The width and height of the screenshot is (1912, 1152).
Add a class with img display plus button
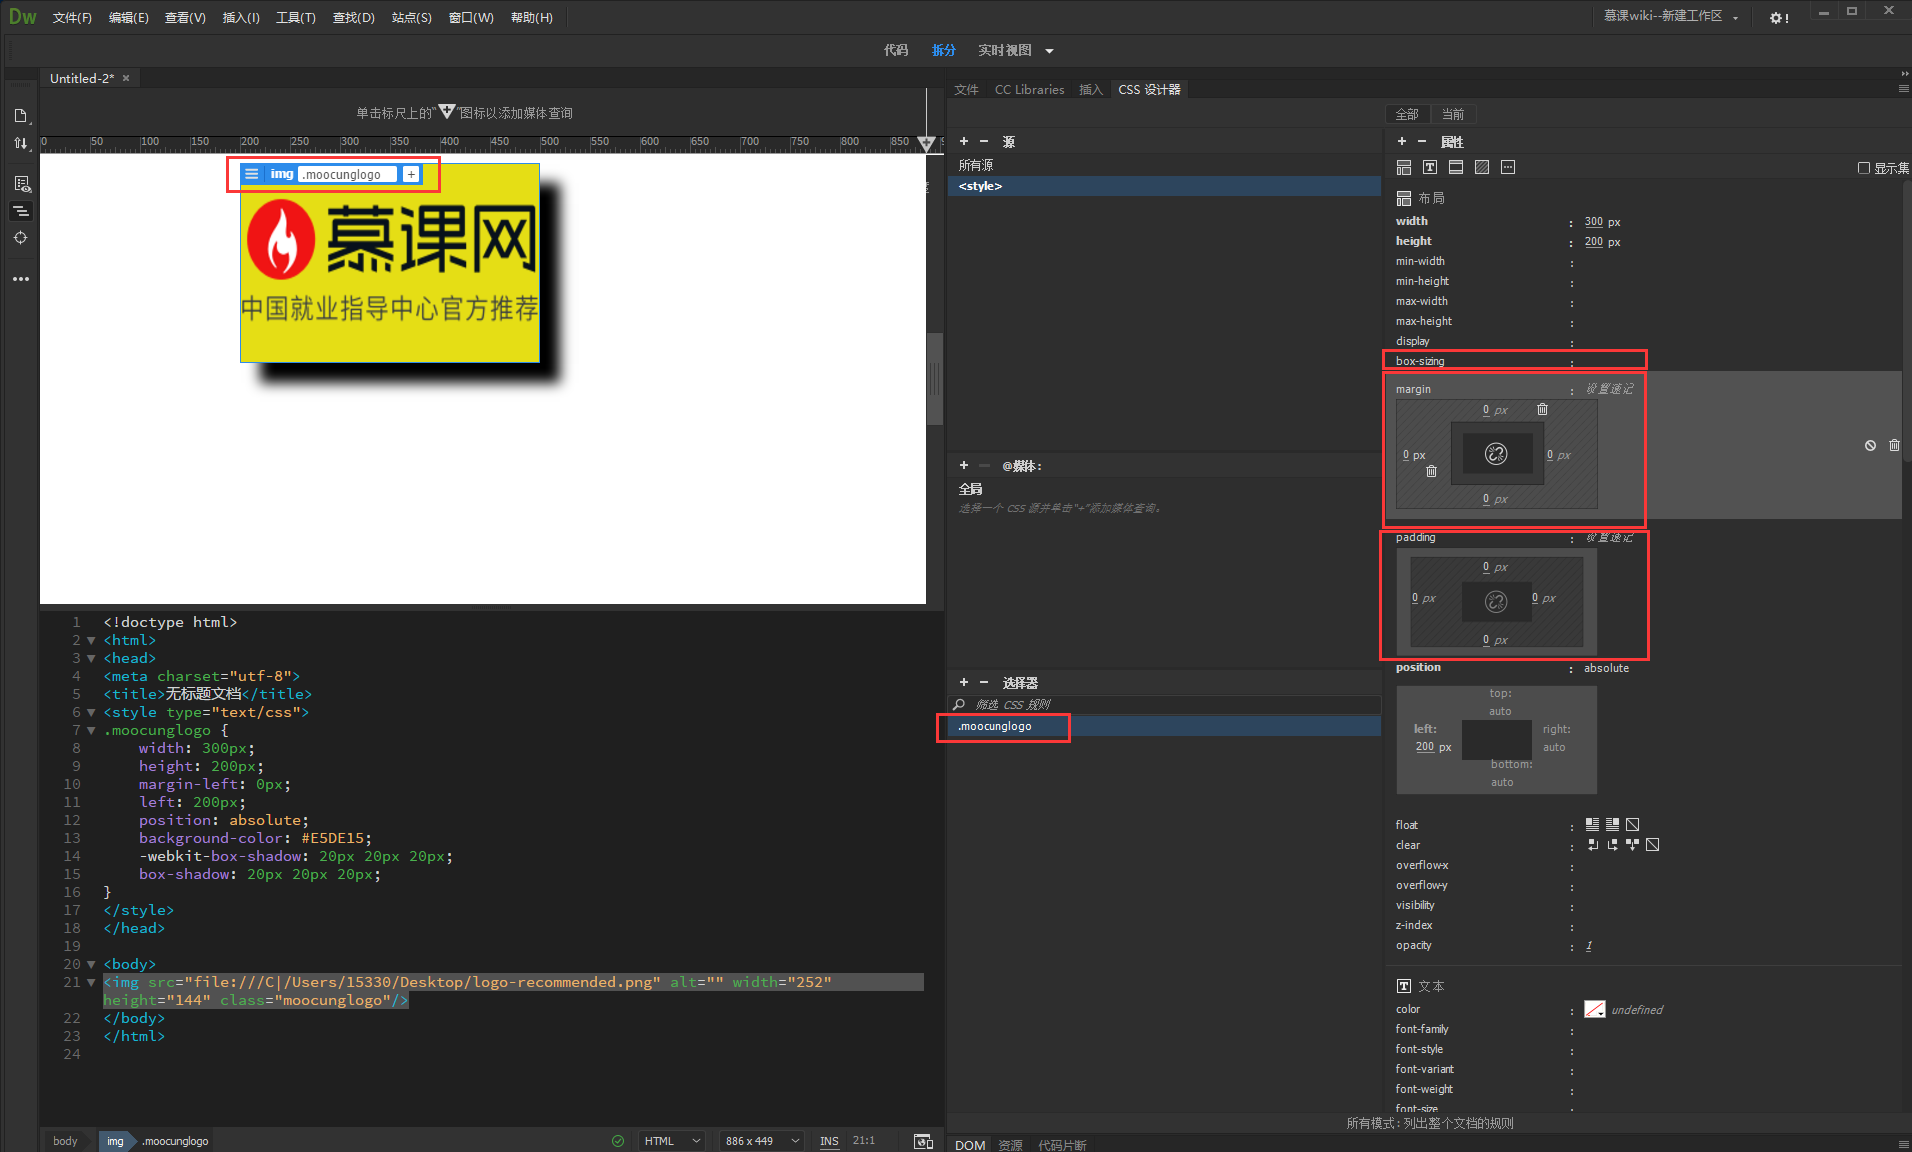[x=411, y=174]
